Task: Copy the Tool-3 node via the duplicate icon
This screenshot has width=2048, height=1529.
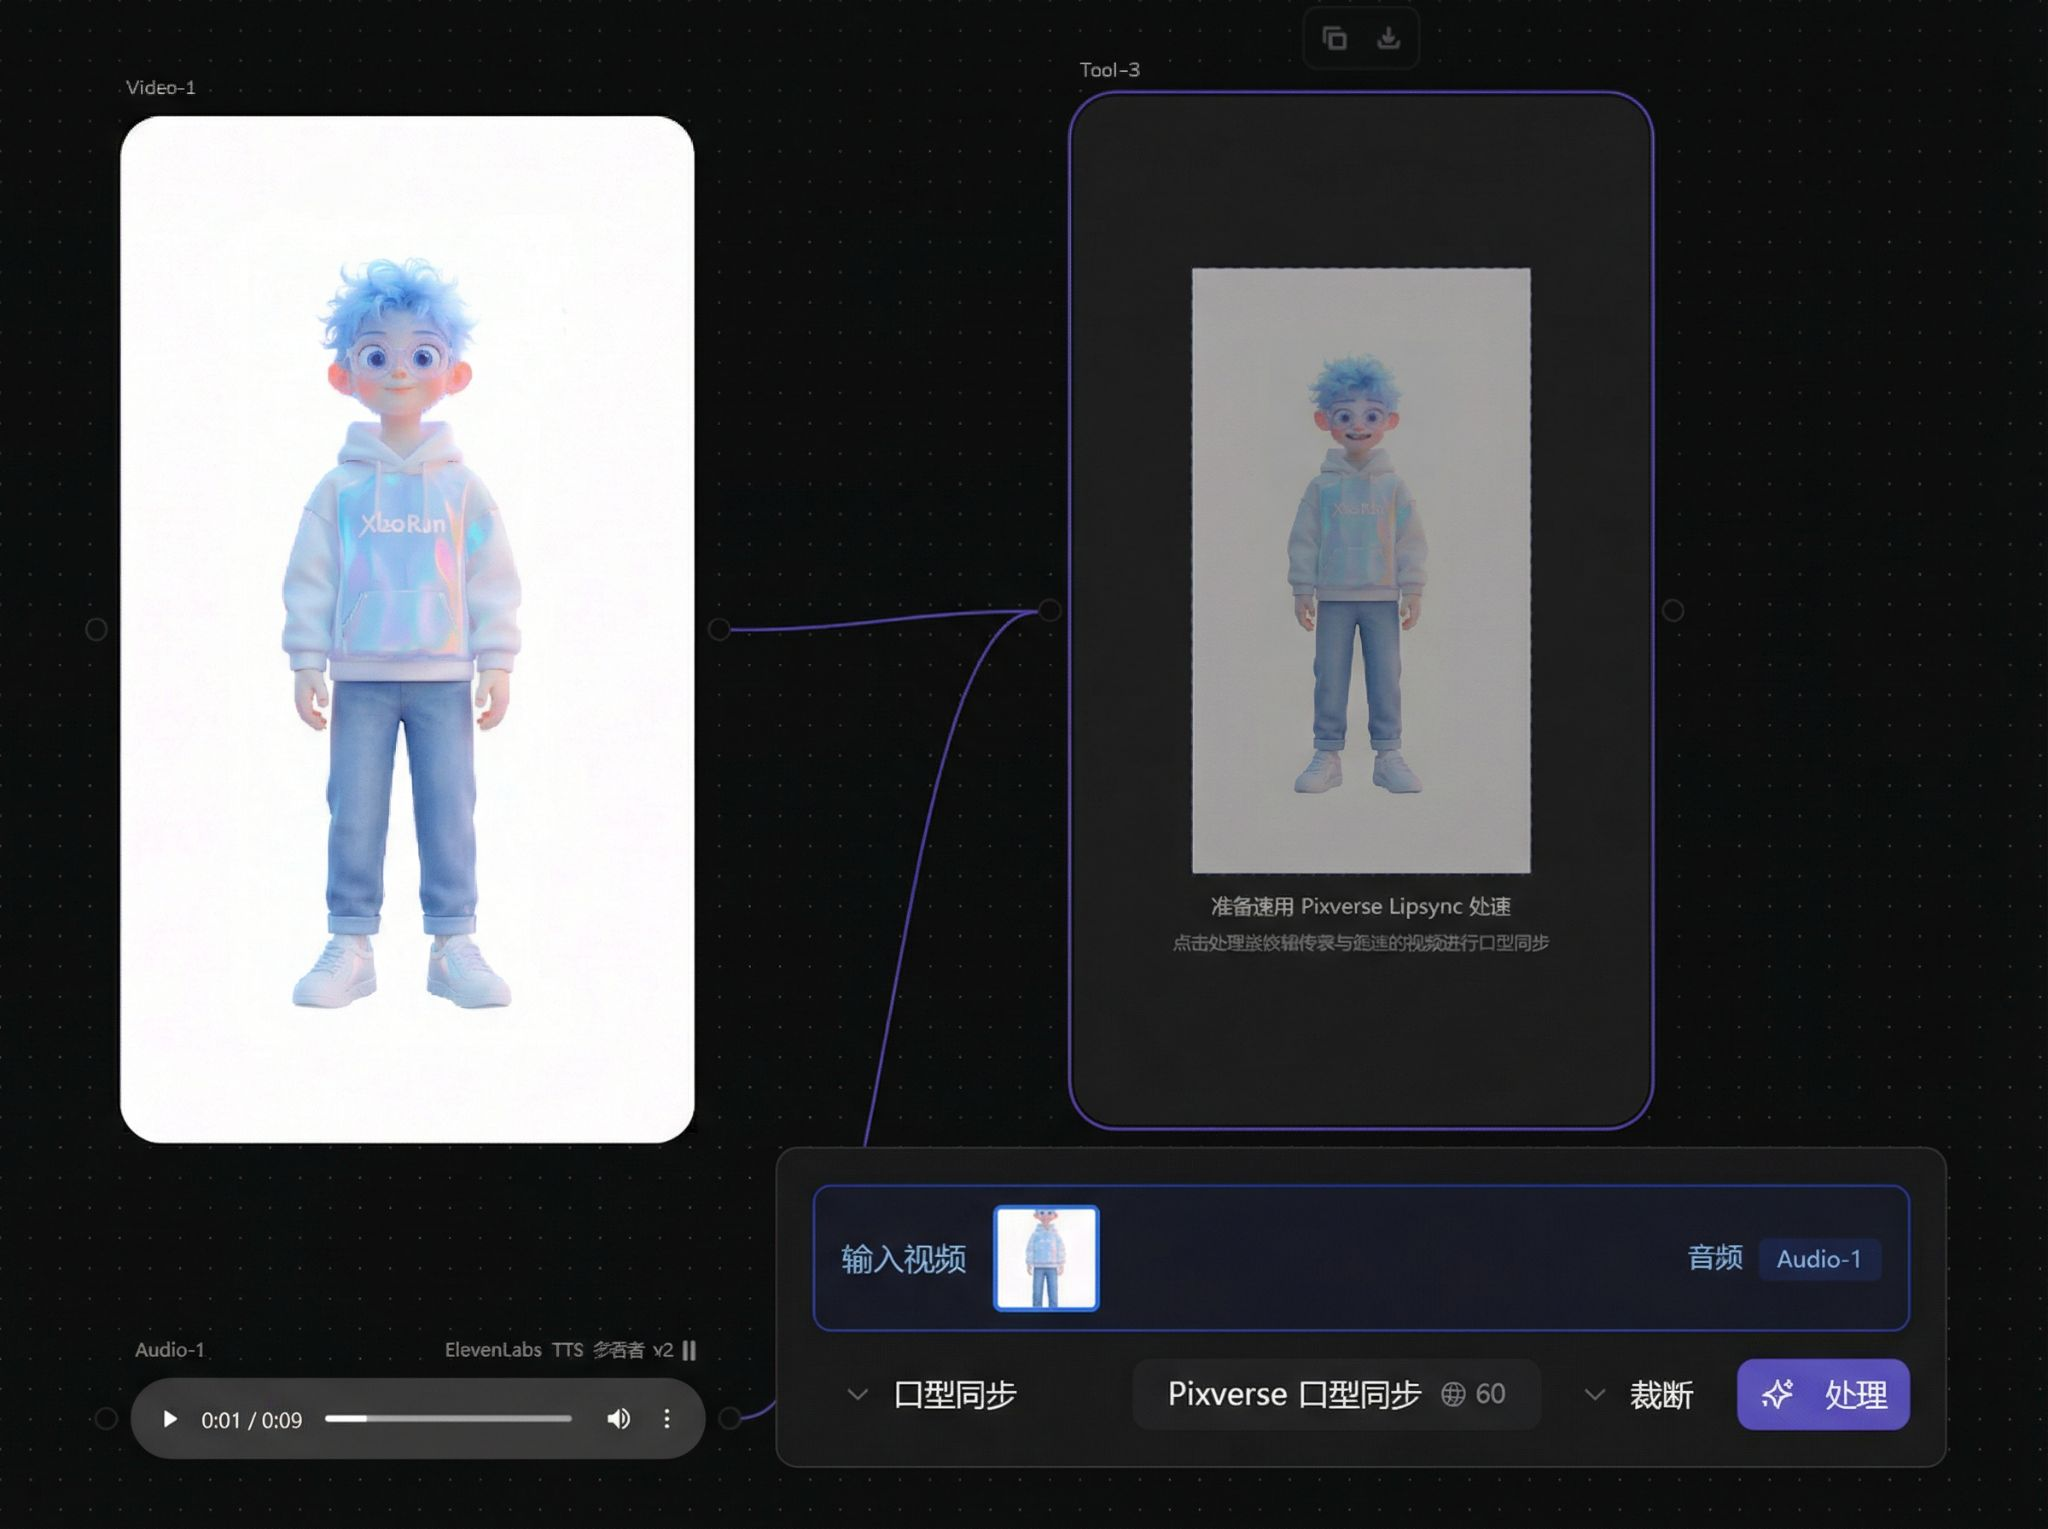Action: click(1333, 38)
